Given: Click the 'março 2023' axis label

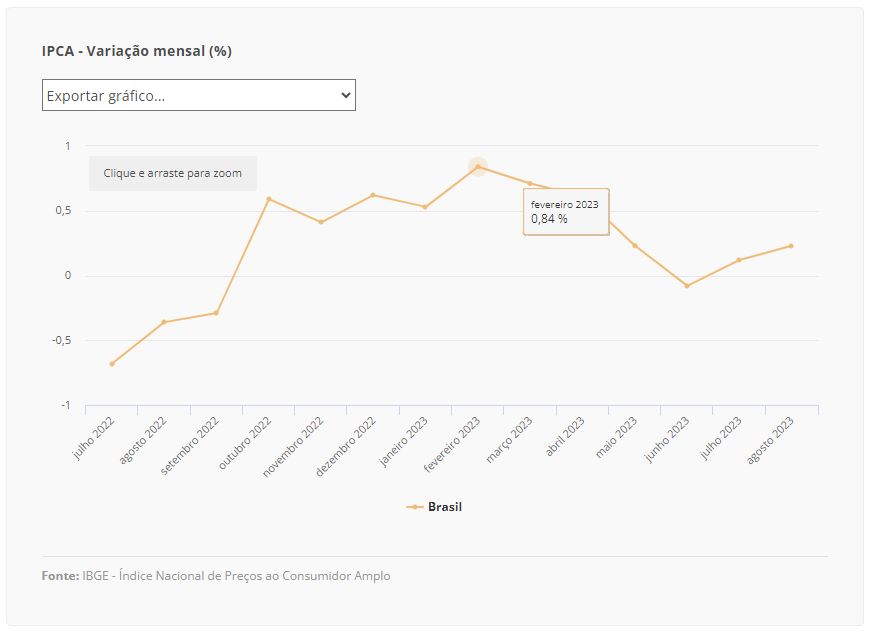Looking at the screenshot, I should (x=509, y=440).
